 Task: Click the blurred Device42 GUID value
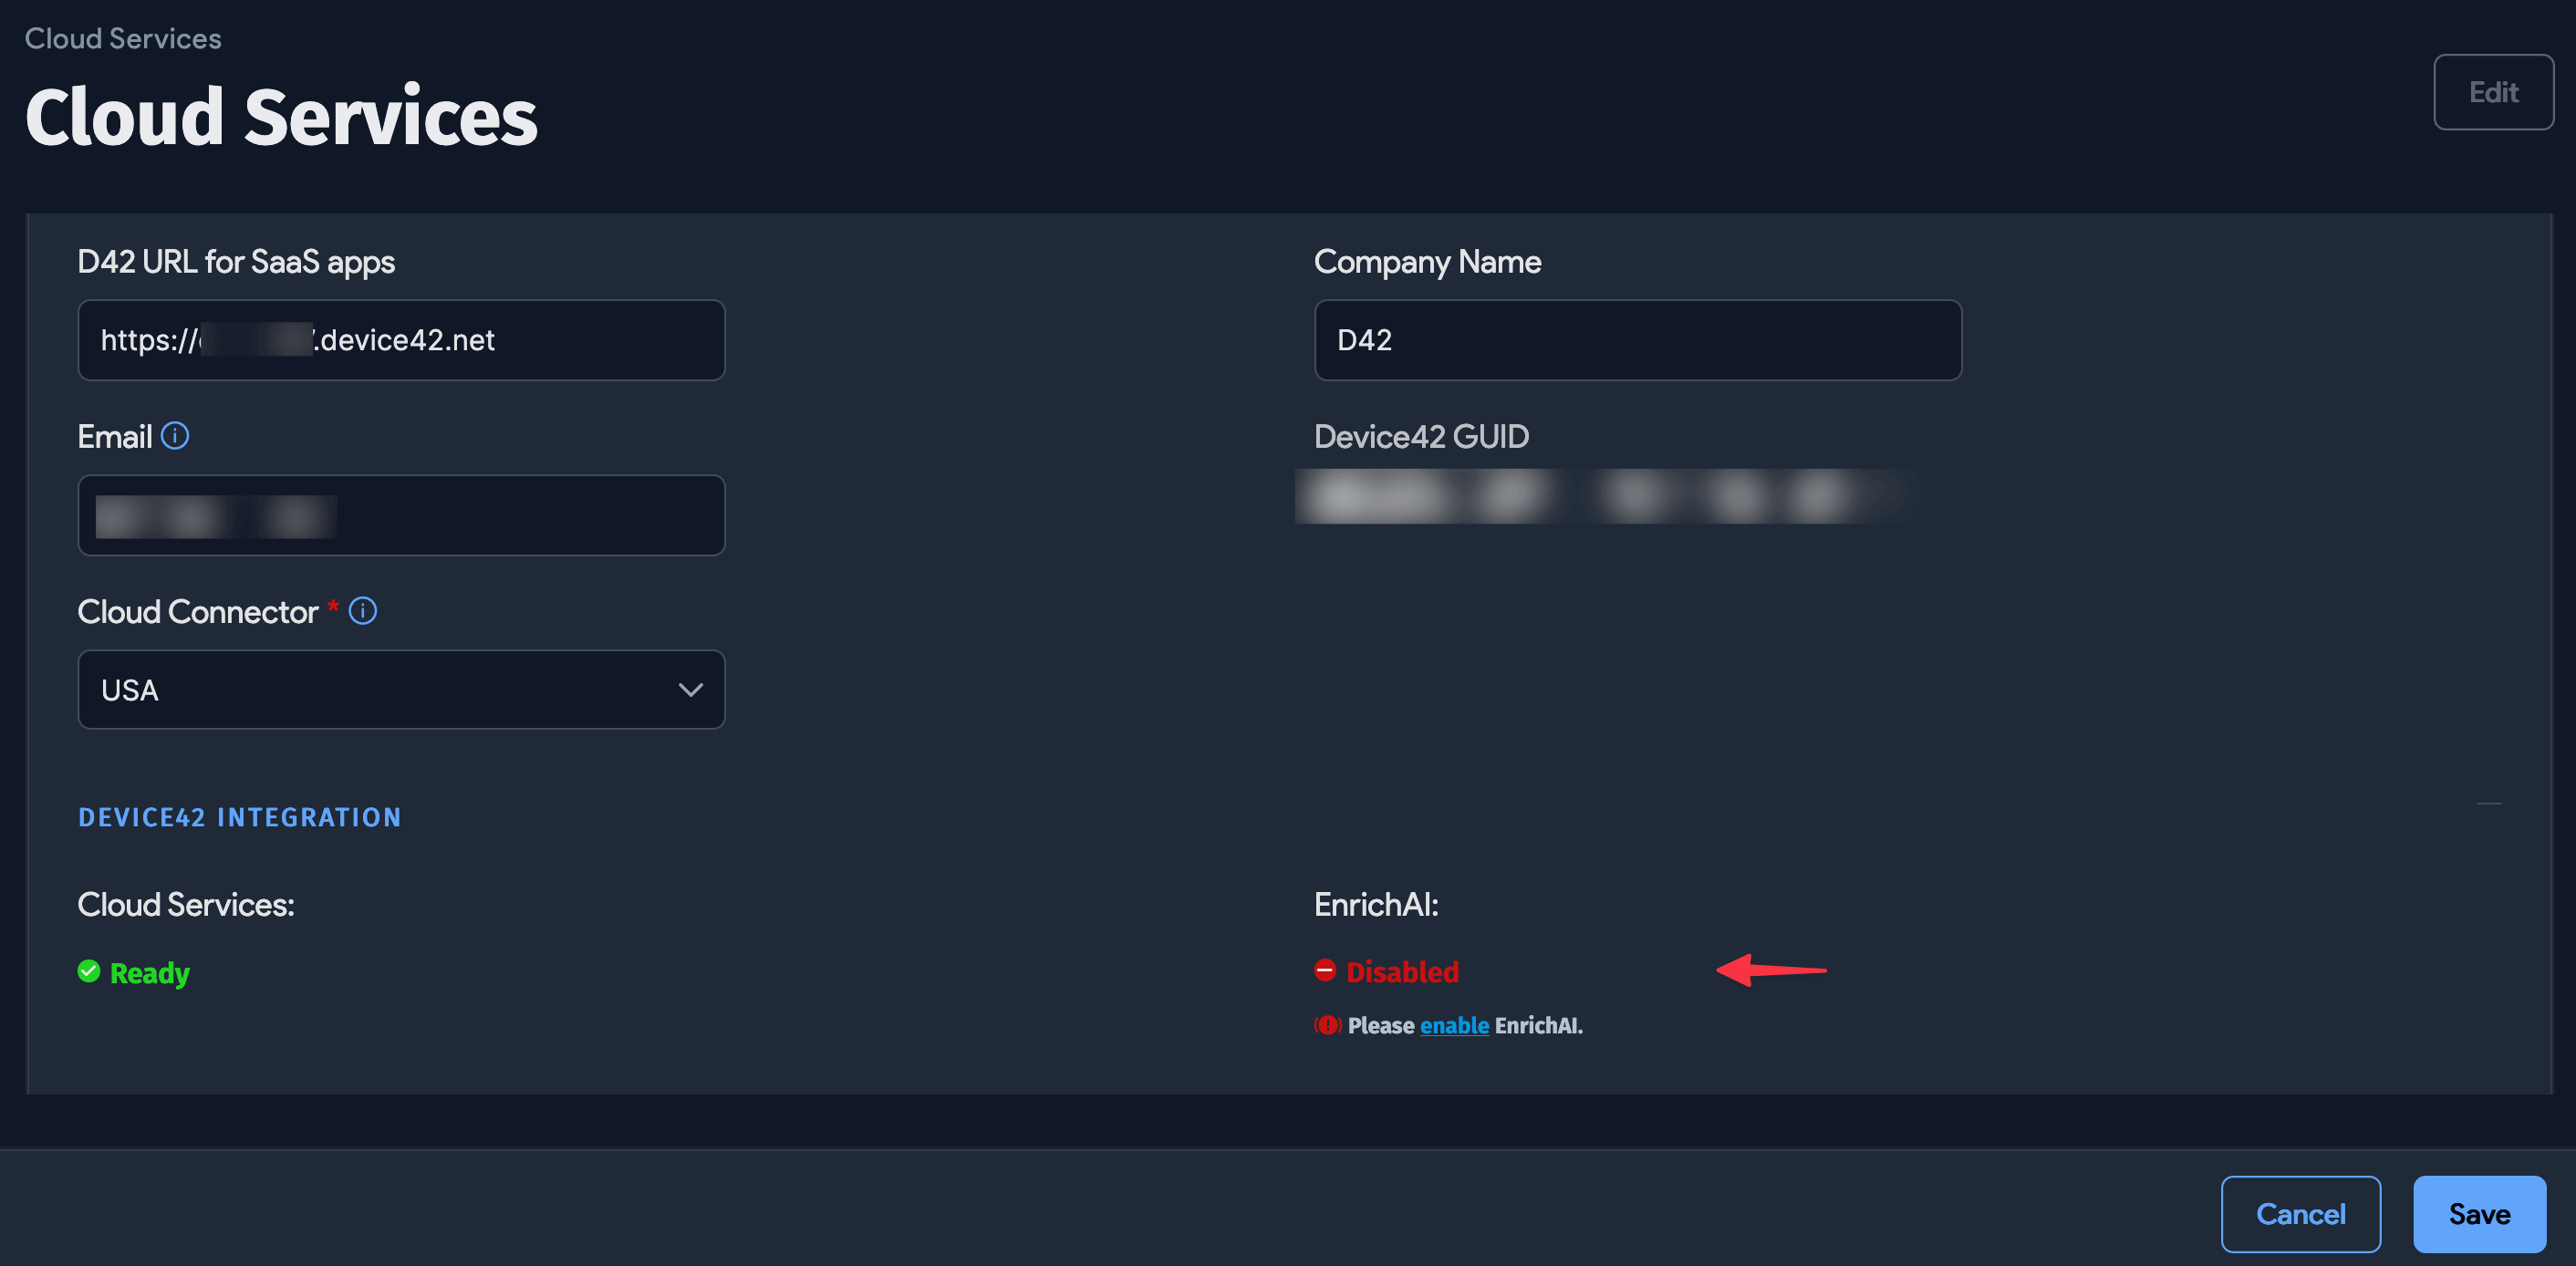tap(1600, 496)
